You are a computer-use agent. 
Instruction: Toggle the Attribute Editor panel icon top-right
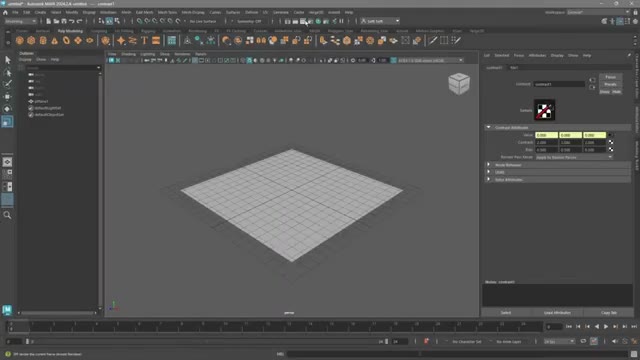(x=620, y=21)
